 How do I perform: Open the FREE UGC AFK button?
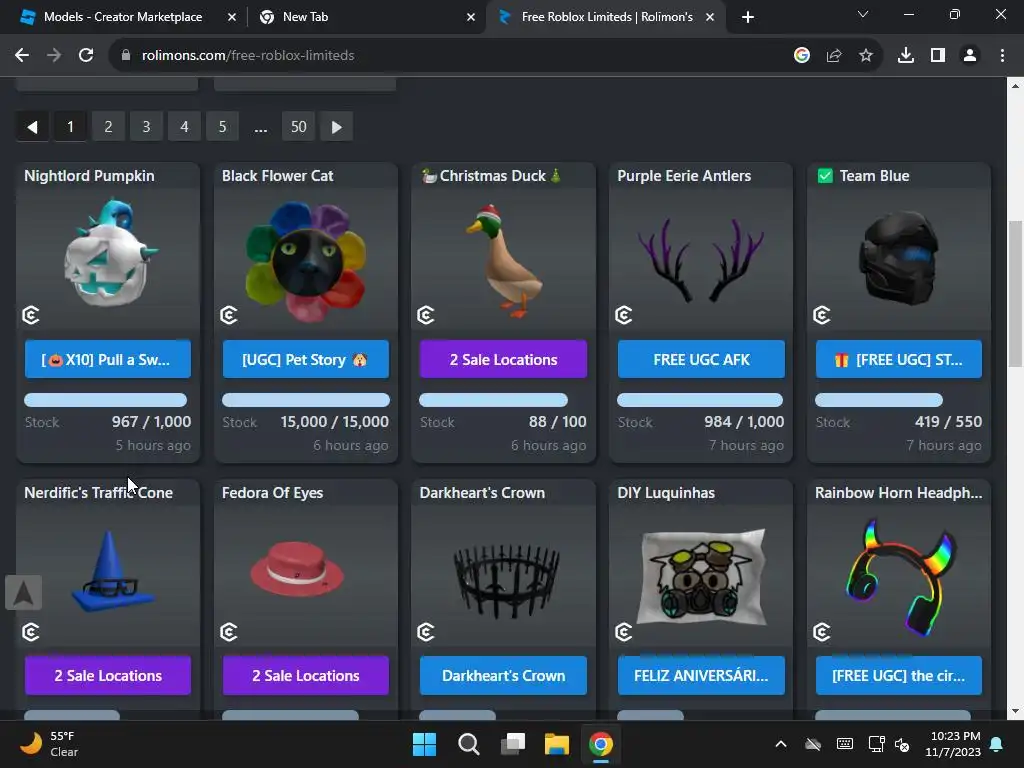click(701, 359)
